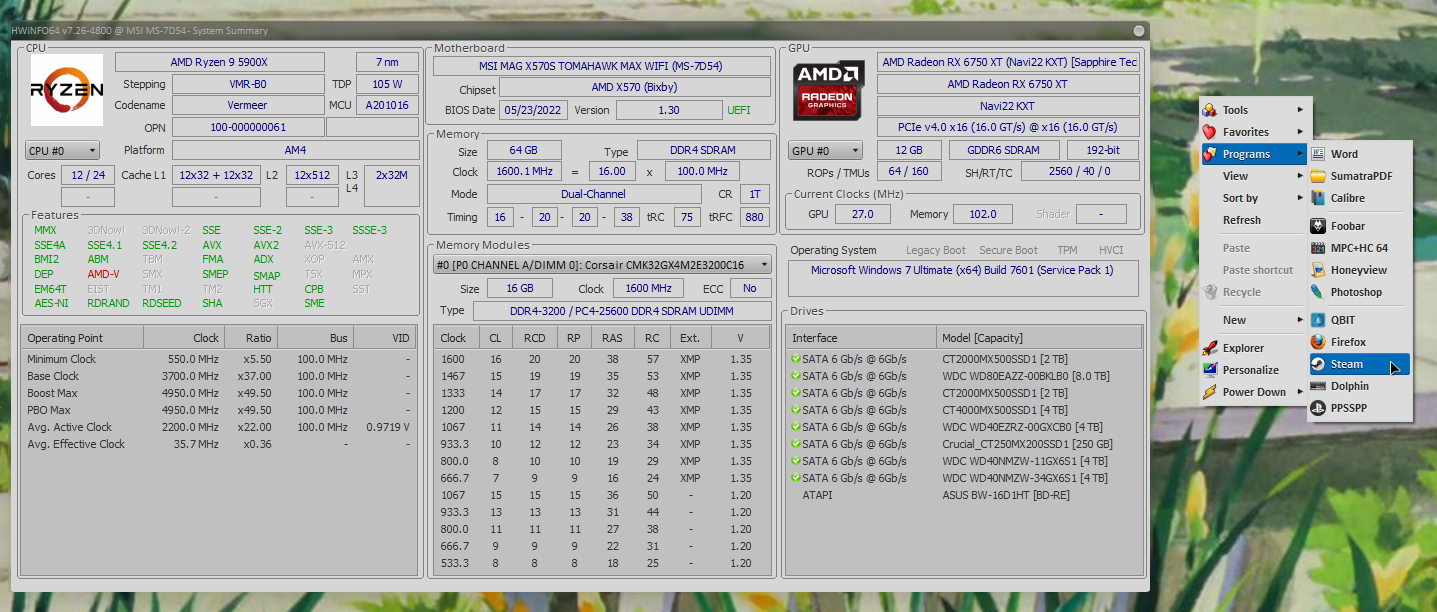Image resolution: width=1437 pixels, height=612 pixels.
Task: Launch Steam from Programs submenu
Action: tap(1359, 364)
